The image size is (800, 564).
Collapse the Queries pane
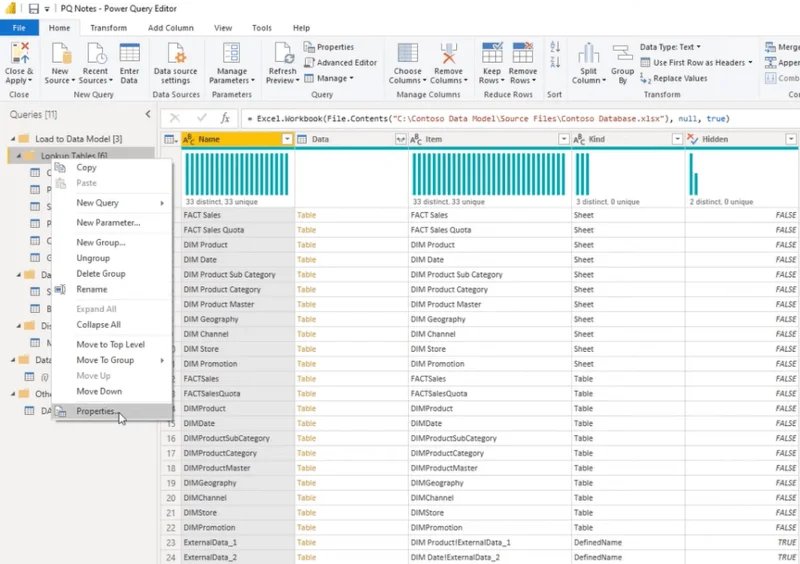(x=148, y=114)
